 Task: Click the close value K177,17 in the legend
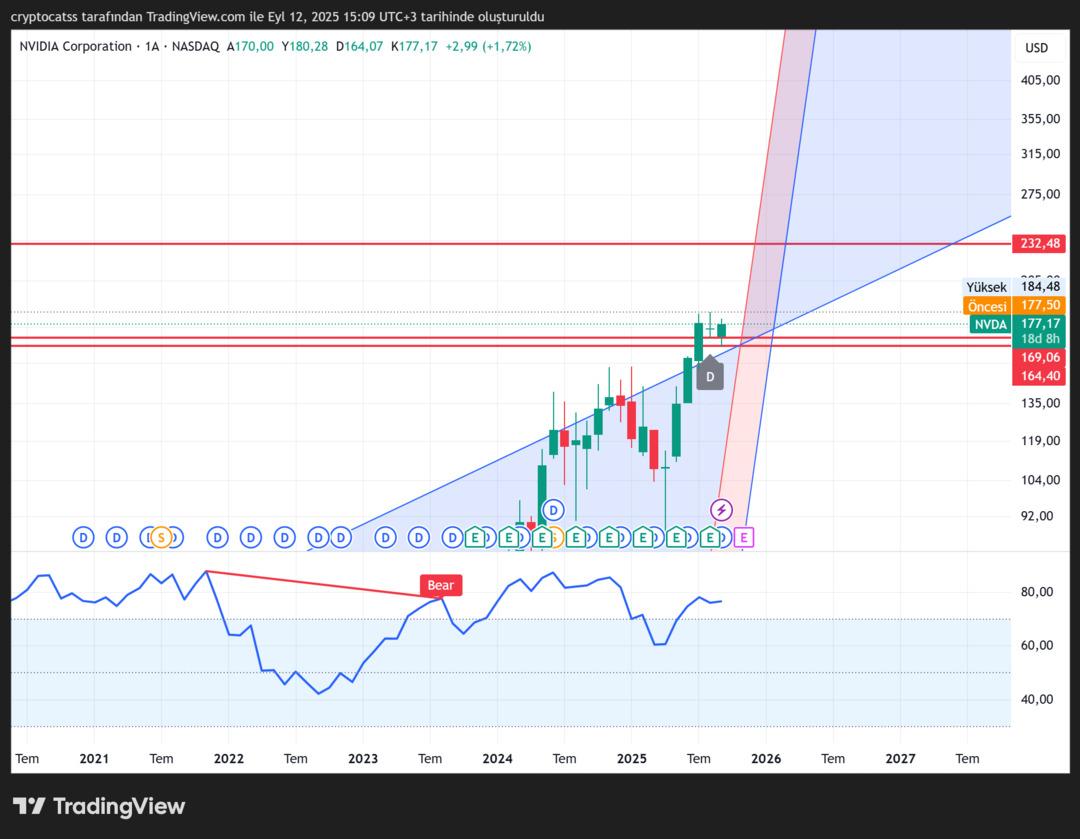tap(414, 46)
